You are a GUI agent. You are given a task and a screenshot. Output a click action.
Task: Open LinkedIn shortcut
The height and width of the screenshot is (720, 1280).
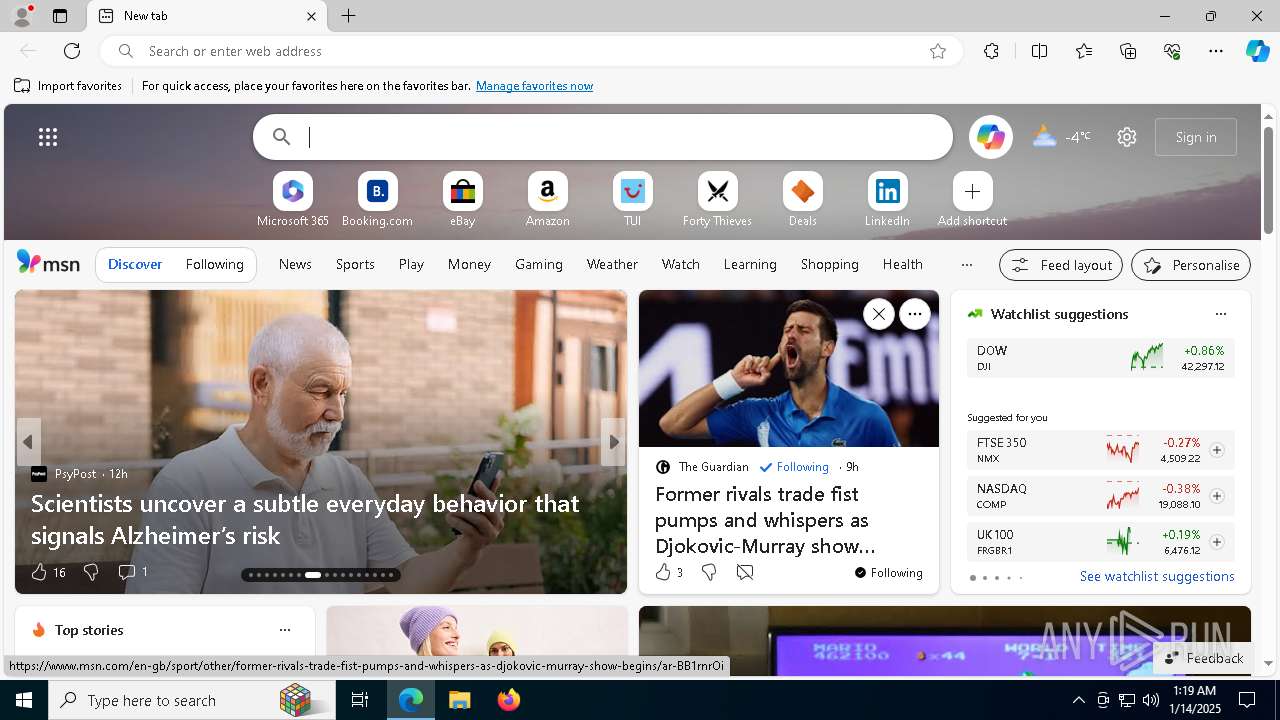(888, 200)
